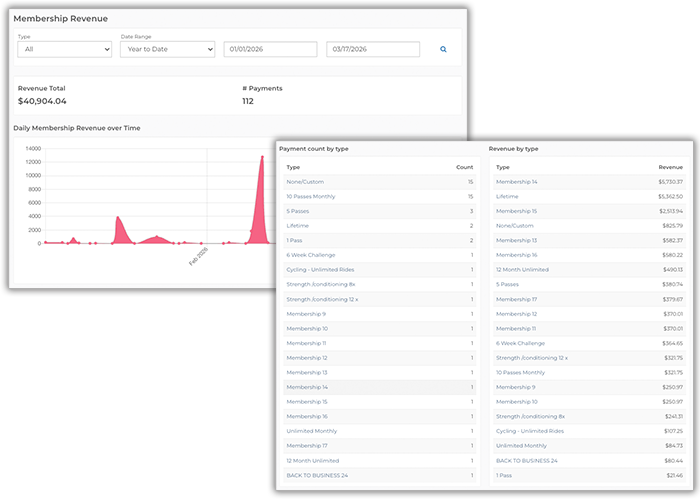Expand the Date Range Year to Date dropdown
The height and width of the screenshot is (500, 700).
[x=167, y=49]
